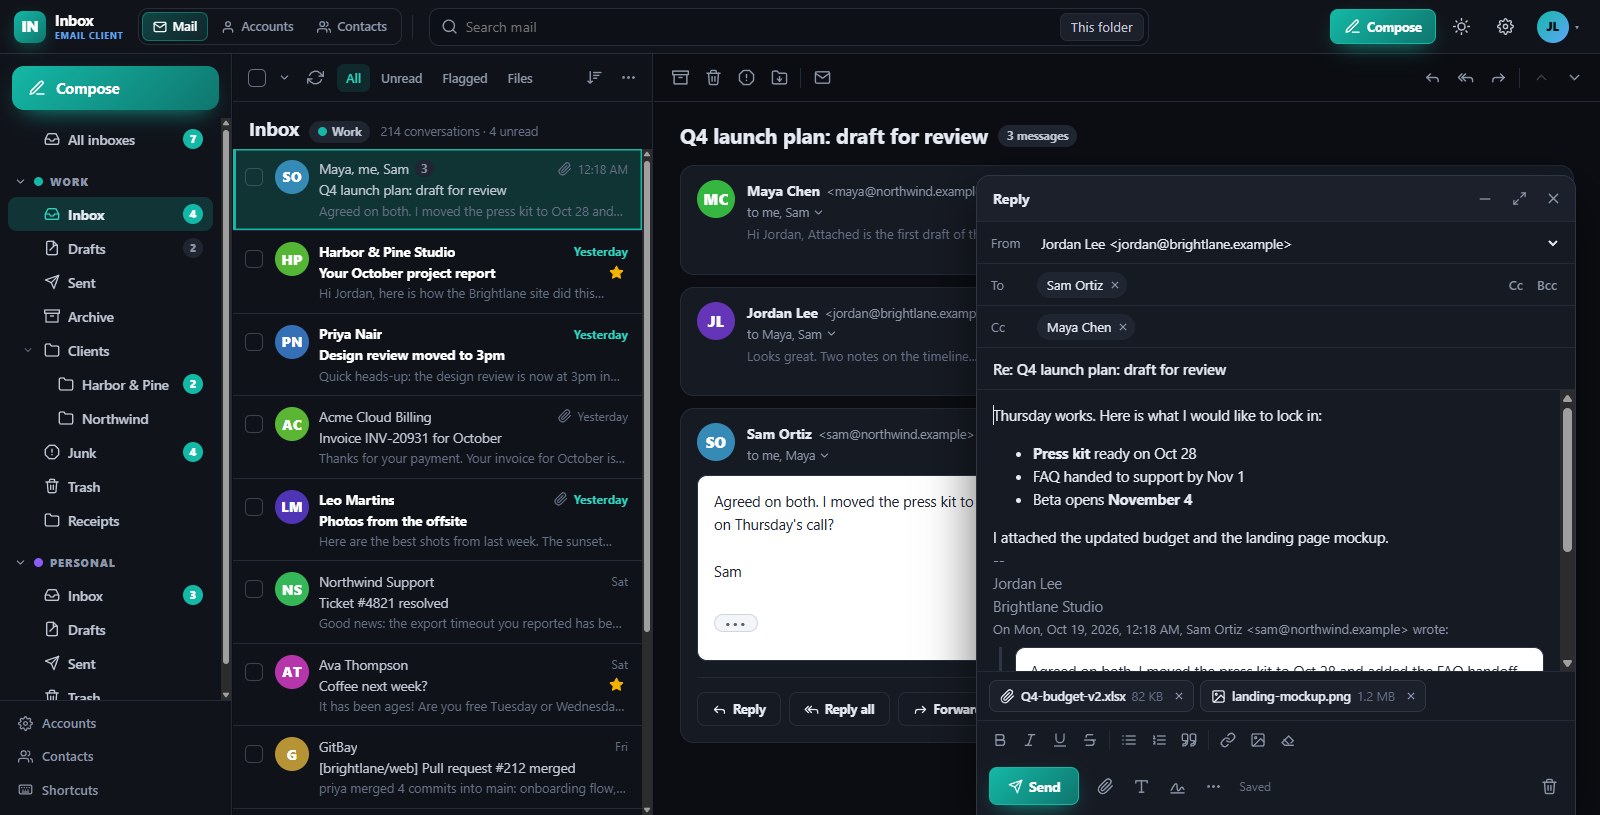The image size is (1600, 815).
Task: Switch the theme with the sun icon
Action: tap(1461, 27)
